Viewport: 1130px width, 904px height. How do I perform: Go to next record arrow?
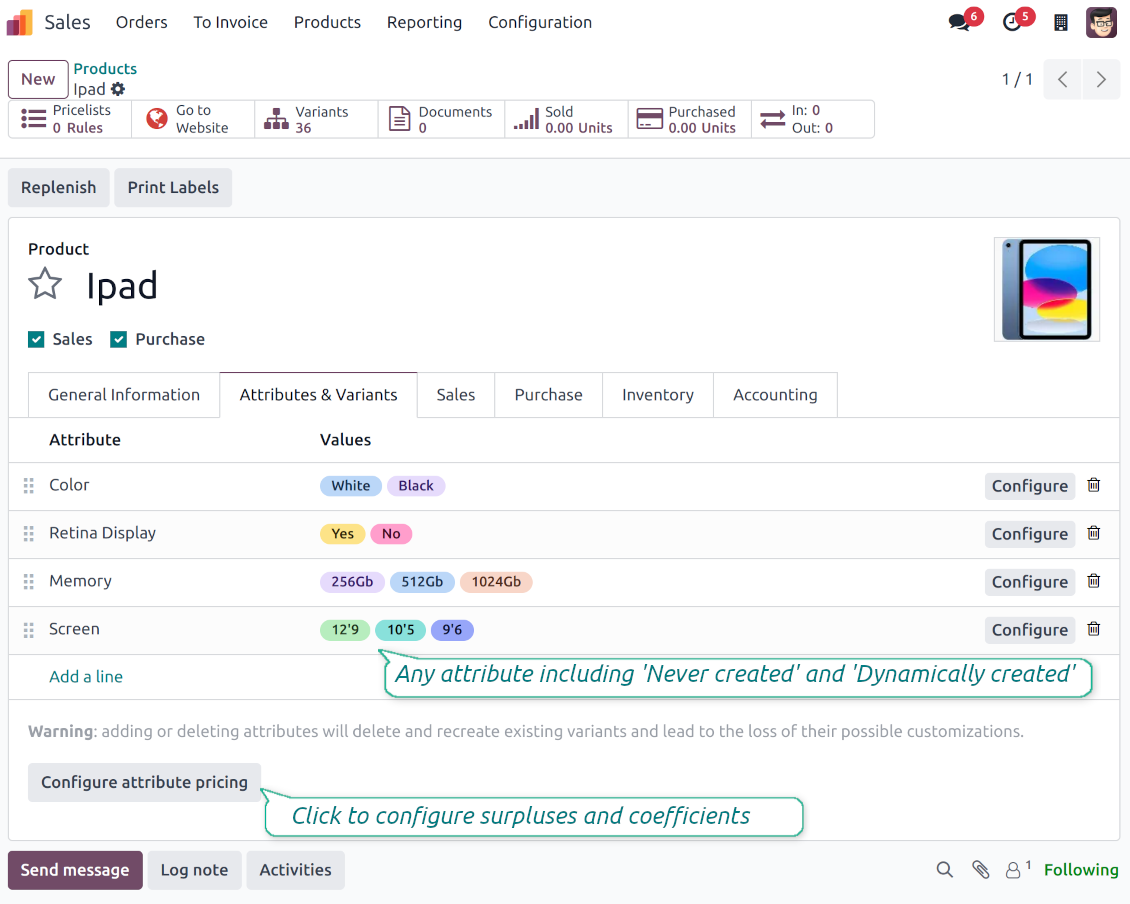pos(1100,79)
